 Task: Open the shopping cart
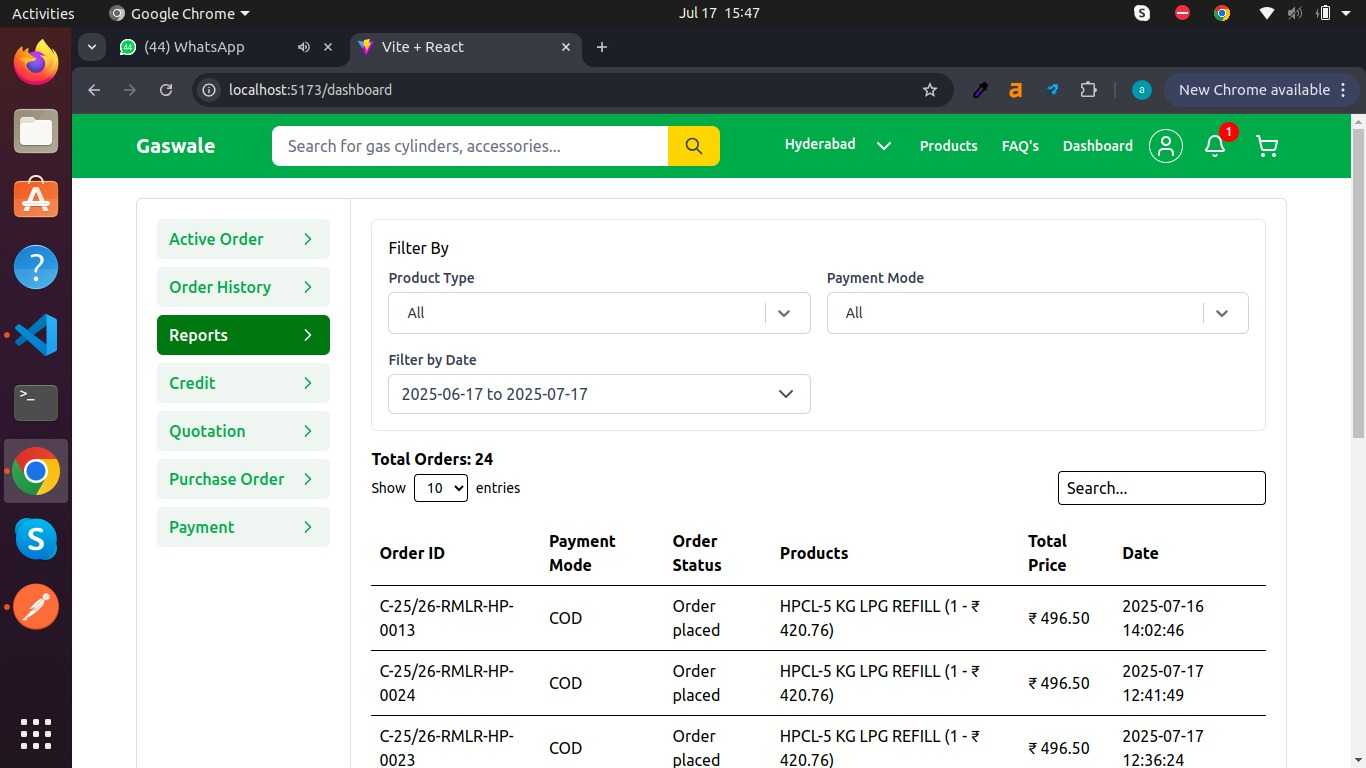[x=1267, y=147]
